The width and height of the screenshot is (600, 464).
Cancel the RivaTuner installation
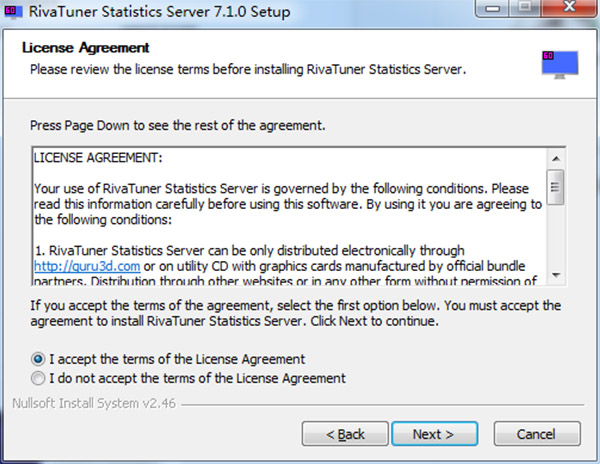(x=537, y=434)
